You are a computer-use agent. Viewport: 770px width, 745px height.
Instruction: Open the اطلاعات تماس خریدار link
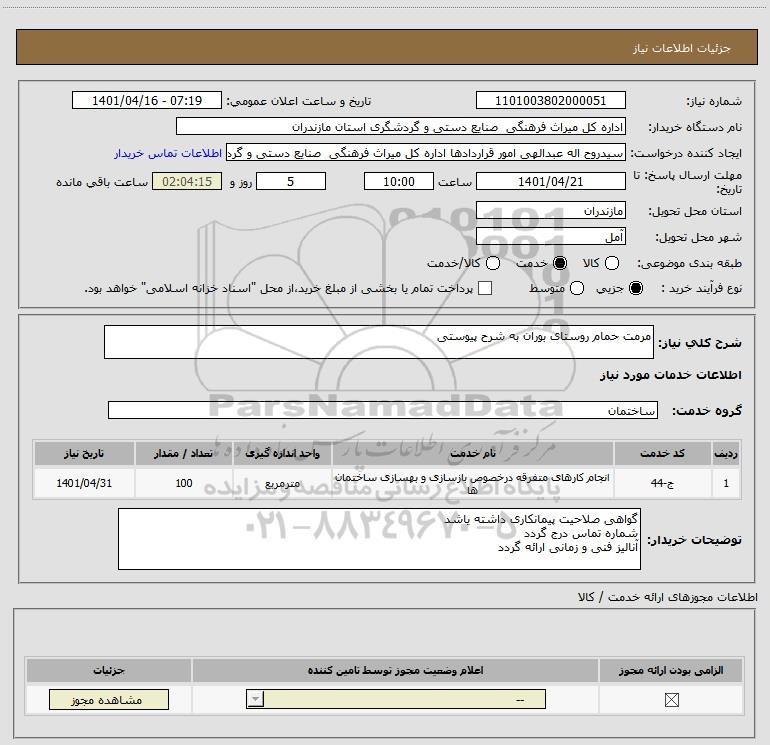point(168,153)
